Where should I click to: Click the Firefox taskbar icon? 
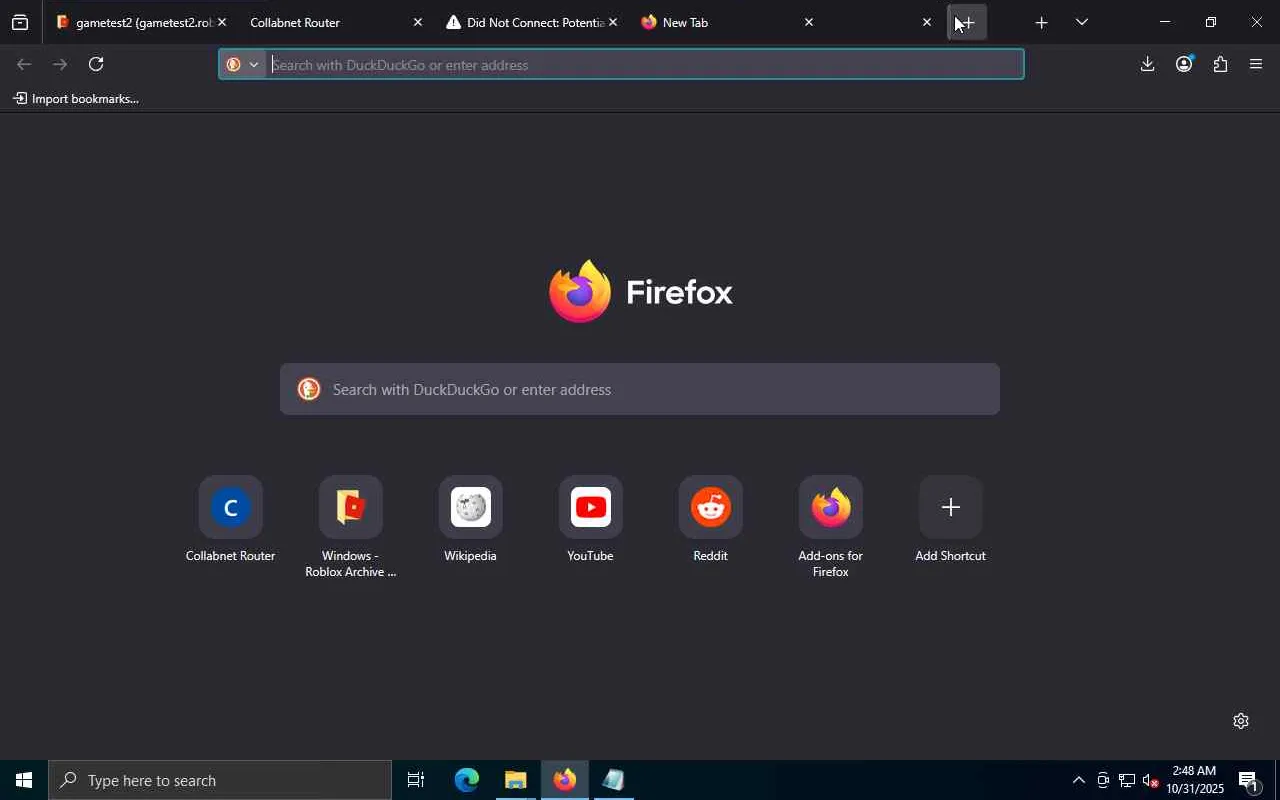click(564, 780)
